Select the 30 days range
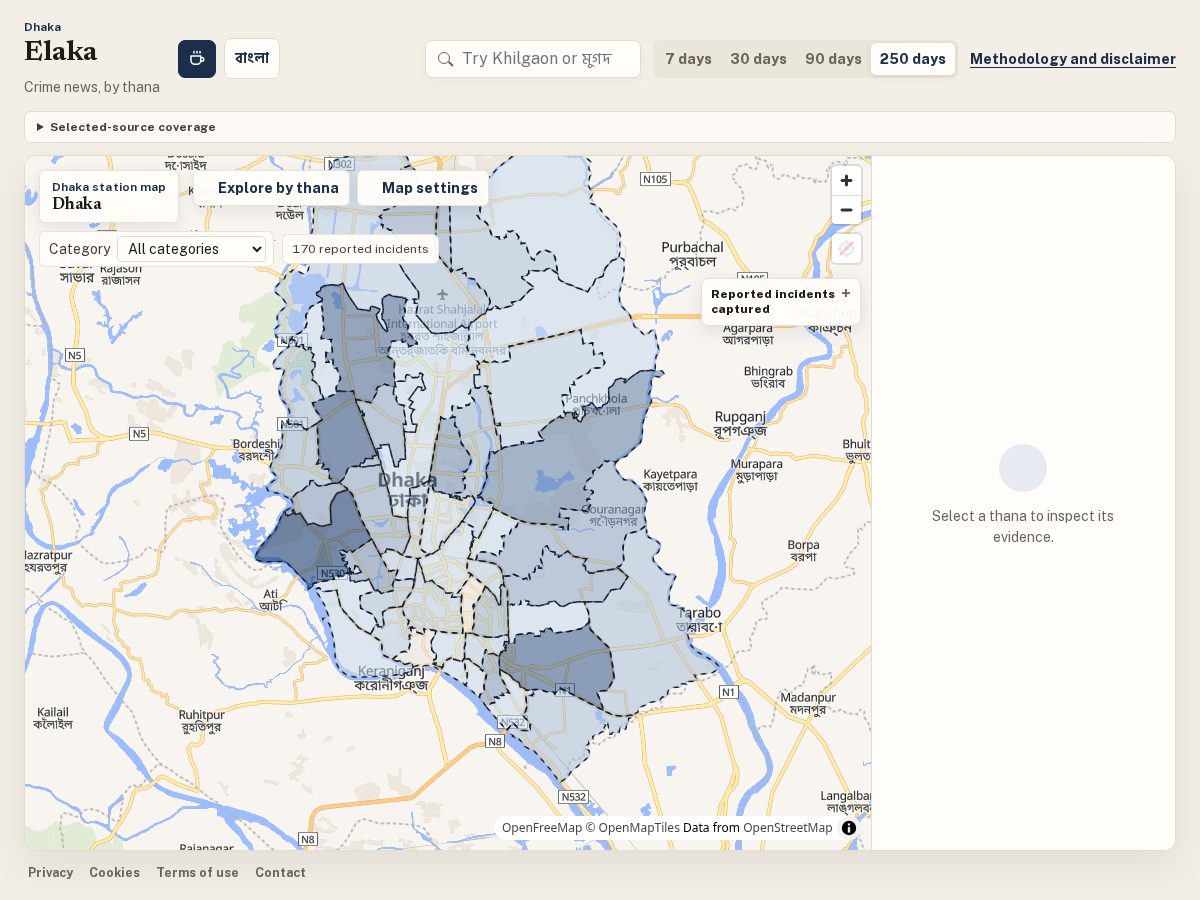1200x900 pixels. pyautogui.click(x=758, y=59)
